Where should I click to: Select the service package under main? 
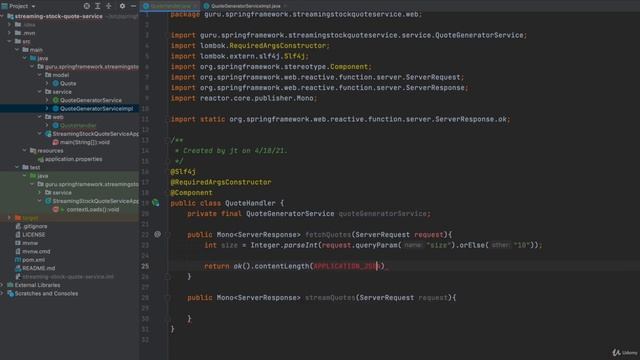pyautogui.click(x=62, y=92)
